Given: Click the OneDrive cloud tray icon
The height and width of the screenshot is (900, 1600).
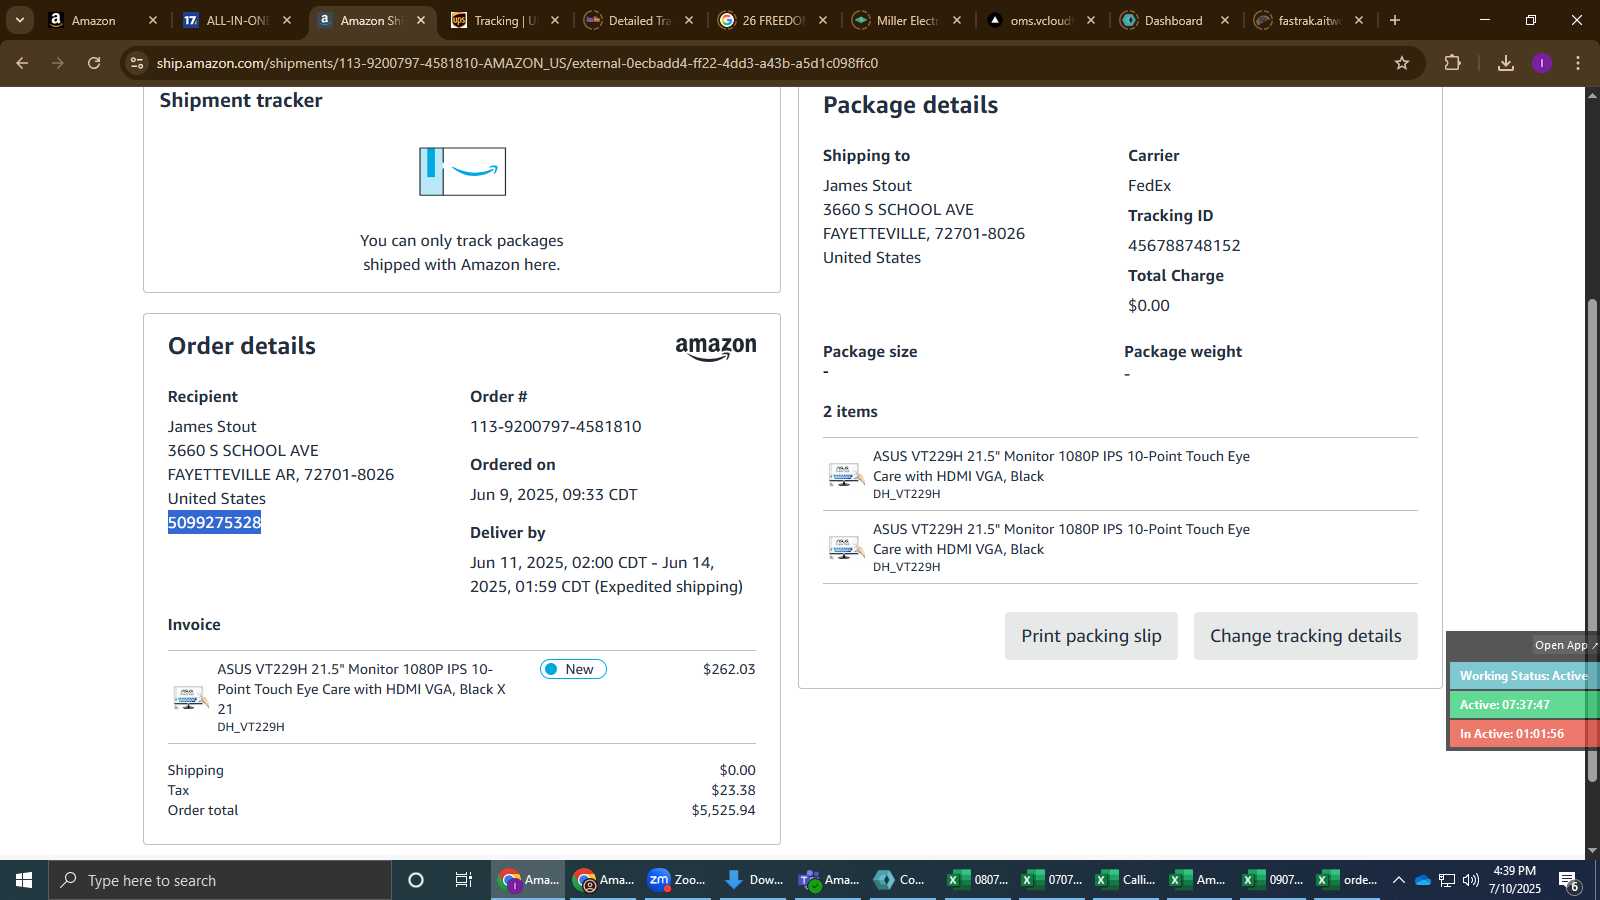Looking at the screenshot, I should [1422, 880].
